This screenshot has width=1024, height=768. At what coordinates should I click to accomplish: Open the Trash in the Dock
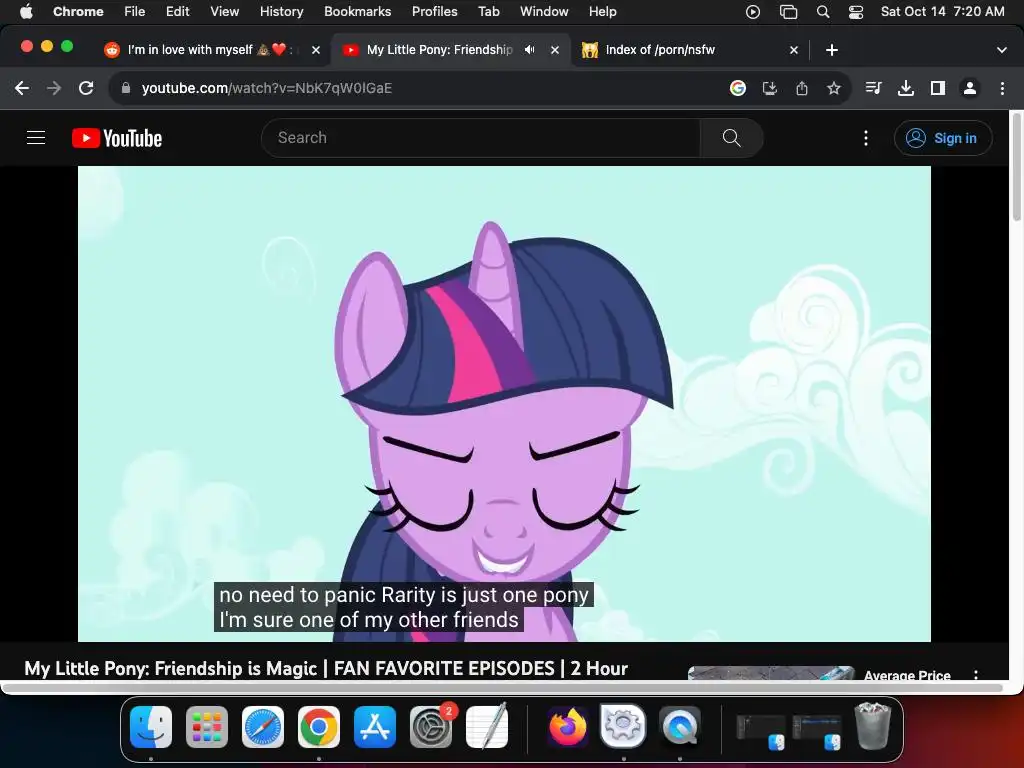(872, 726)
